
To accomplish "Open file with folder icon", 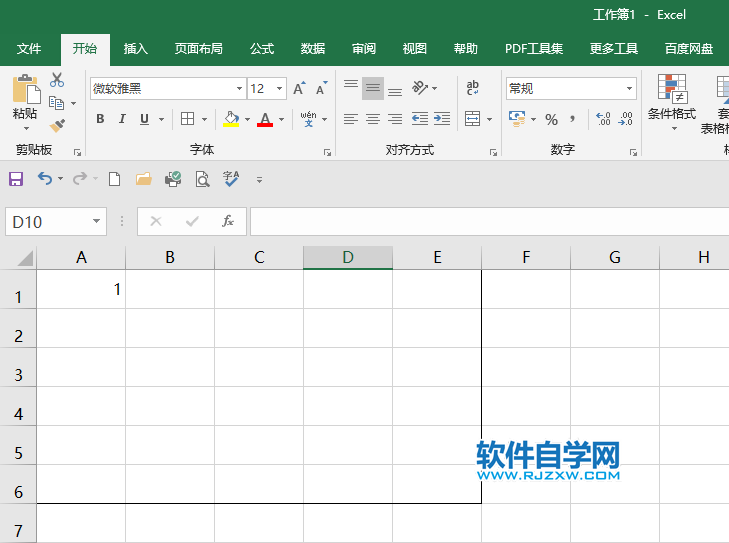I will (x=144, y=179).
